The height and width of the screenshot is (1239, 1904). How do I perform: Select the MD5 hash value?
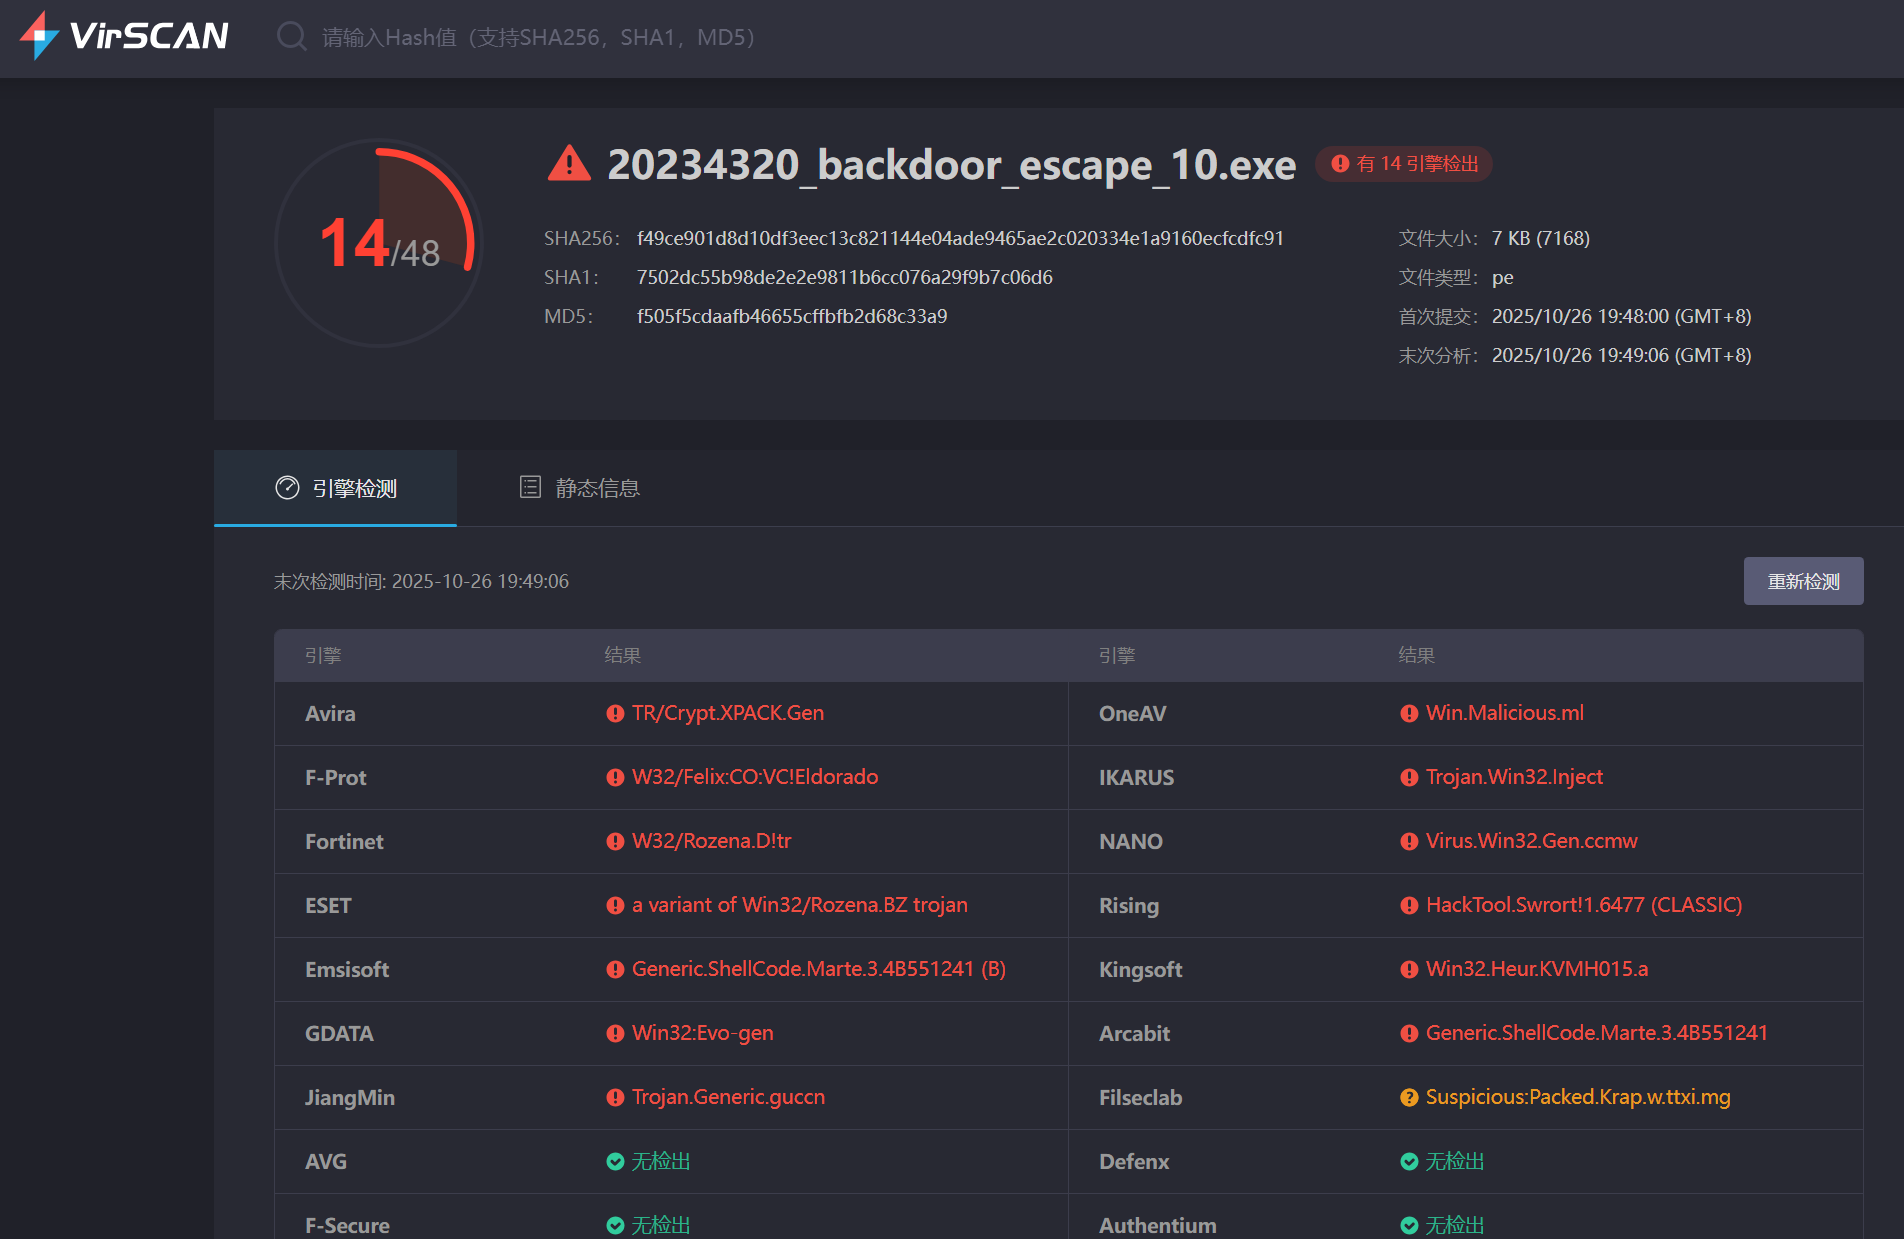pyautogui.click(x=792, y=316)
